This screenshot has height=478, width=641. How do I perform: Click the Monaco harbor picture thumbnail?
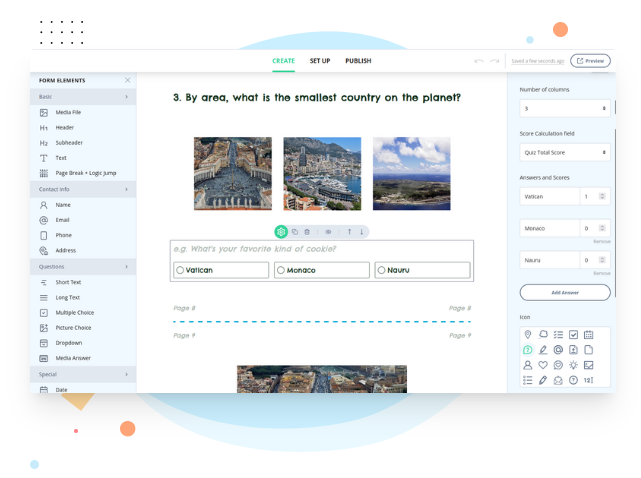pos(322,173)
